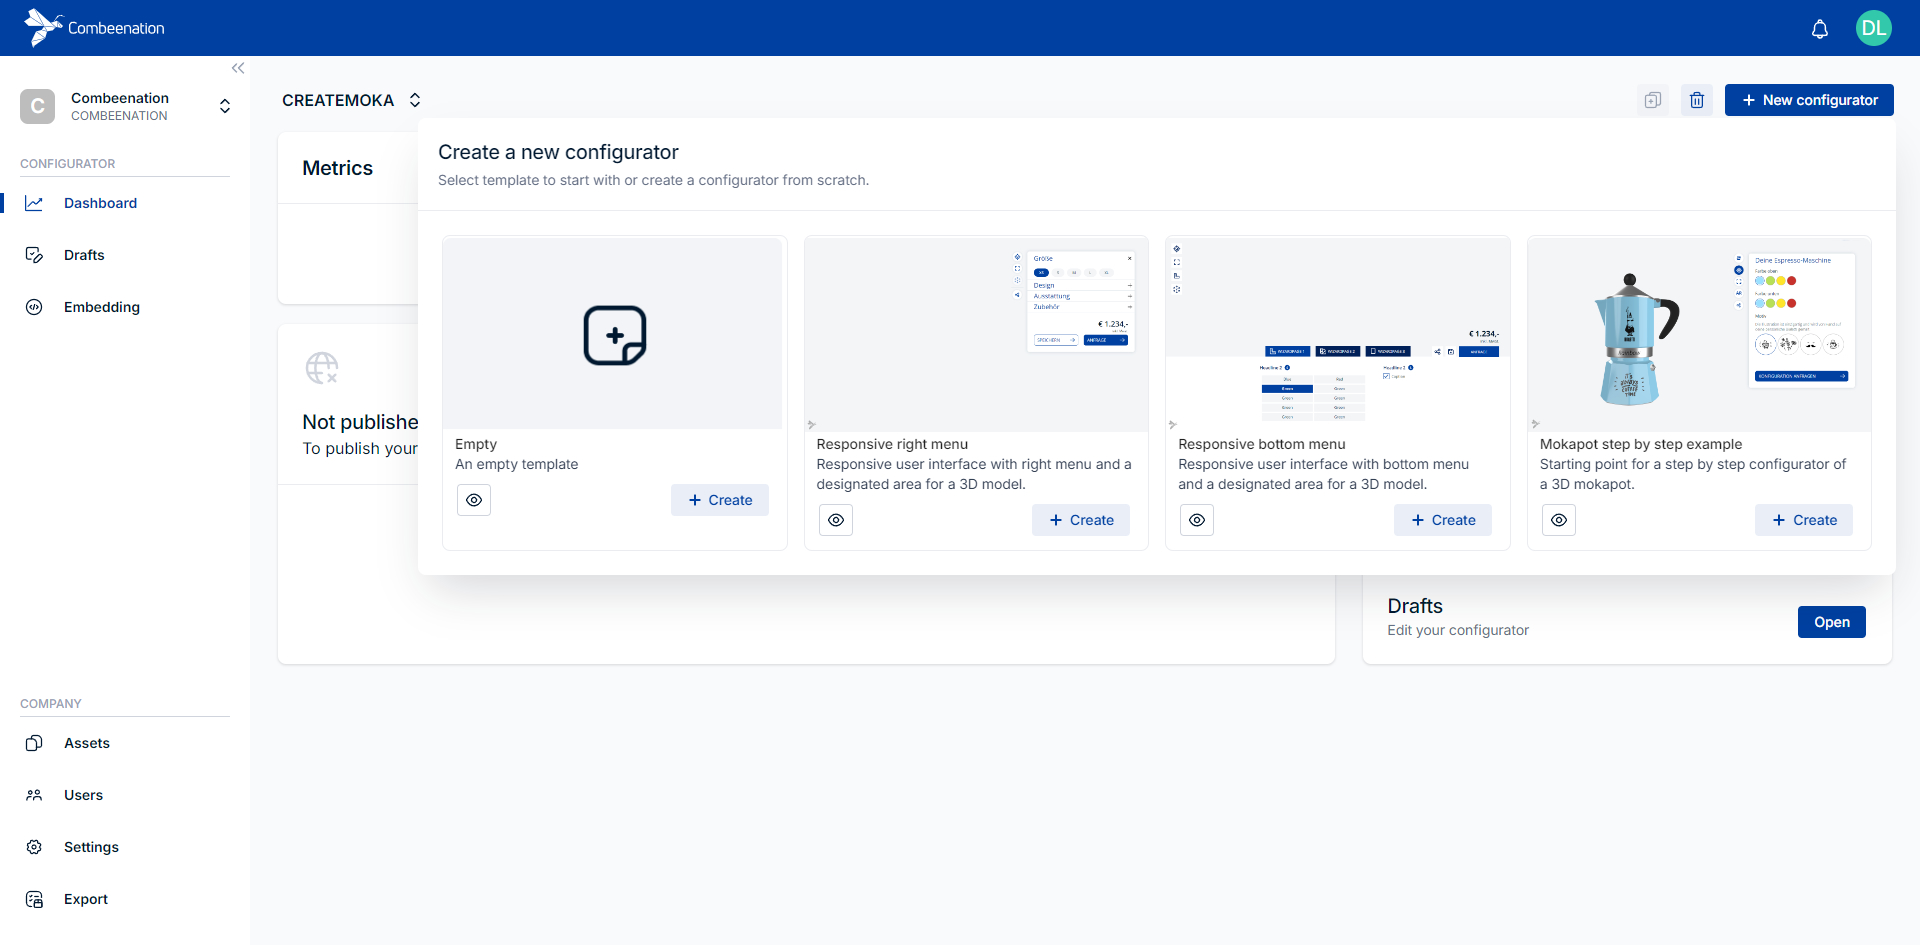Open Assets in the sidebar

point(87,743)
